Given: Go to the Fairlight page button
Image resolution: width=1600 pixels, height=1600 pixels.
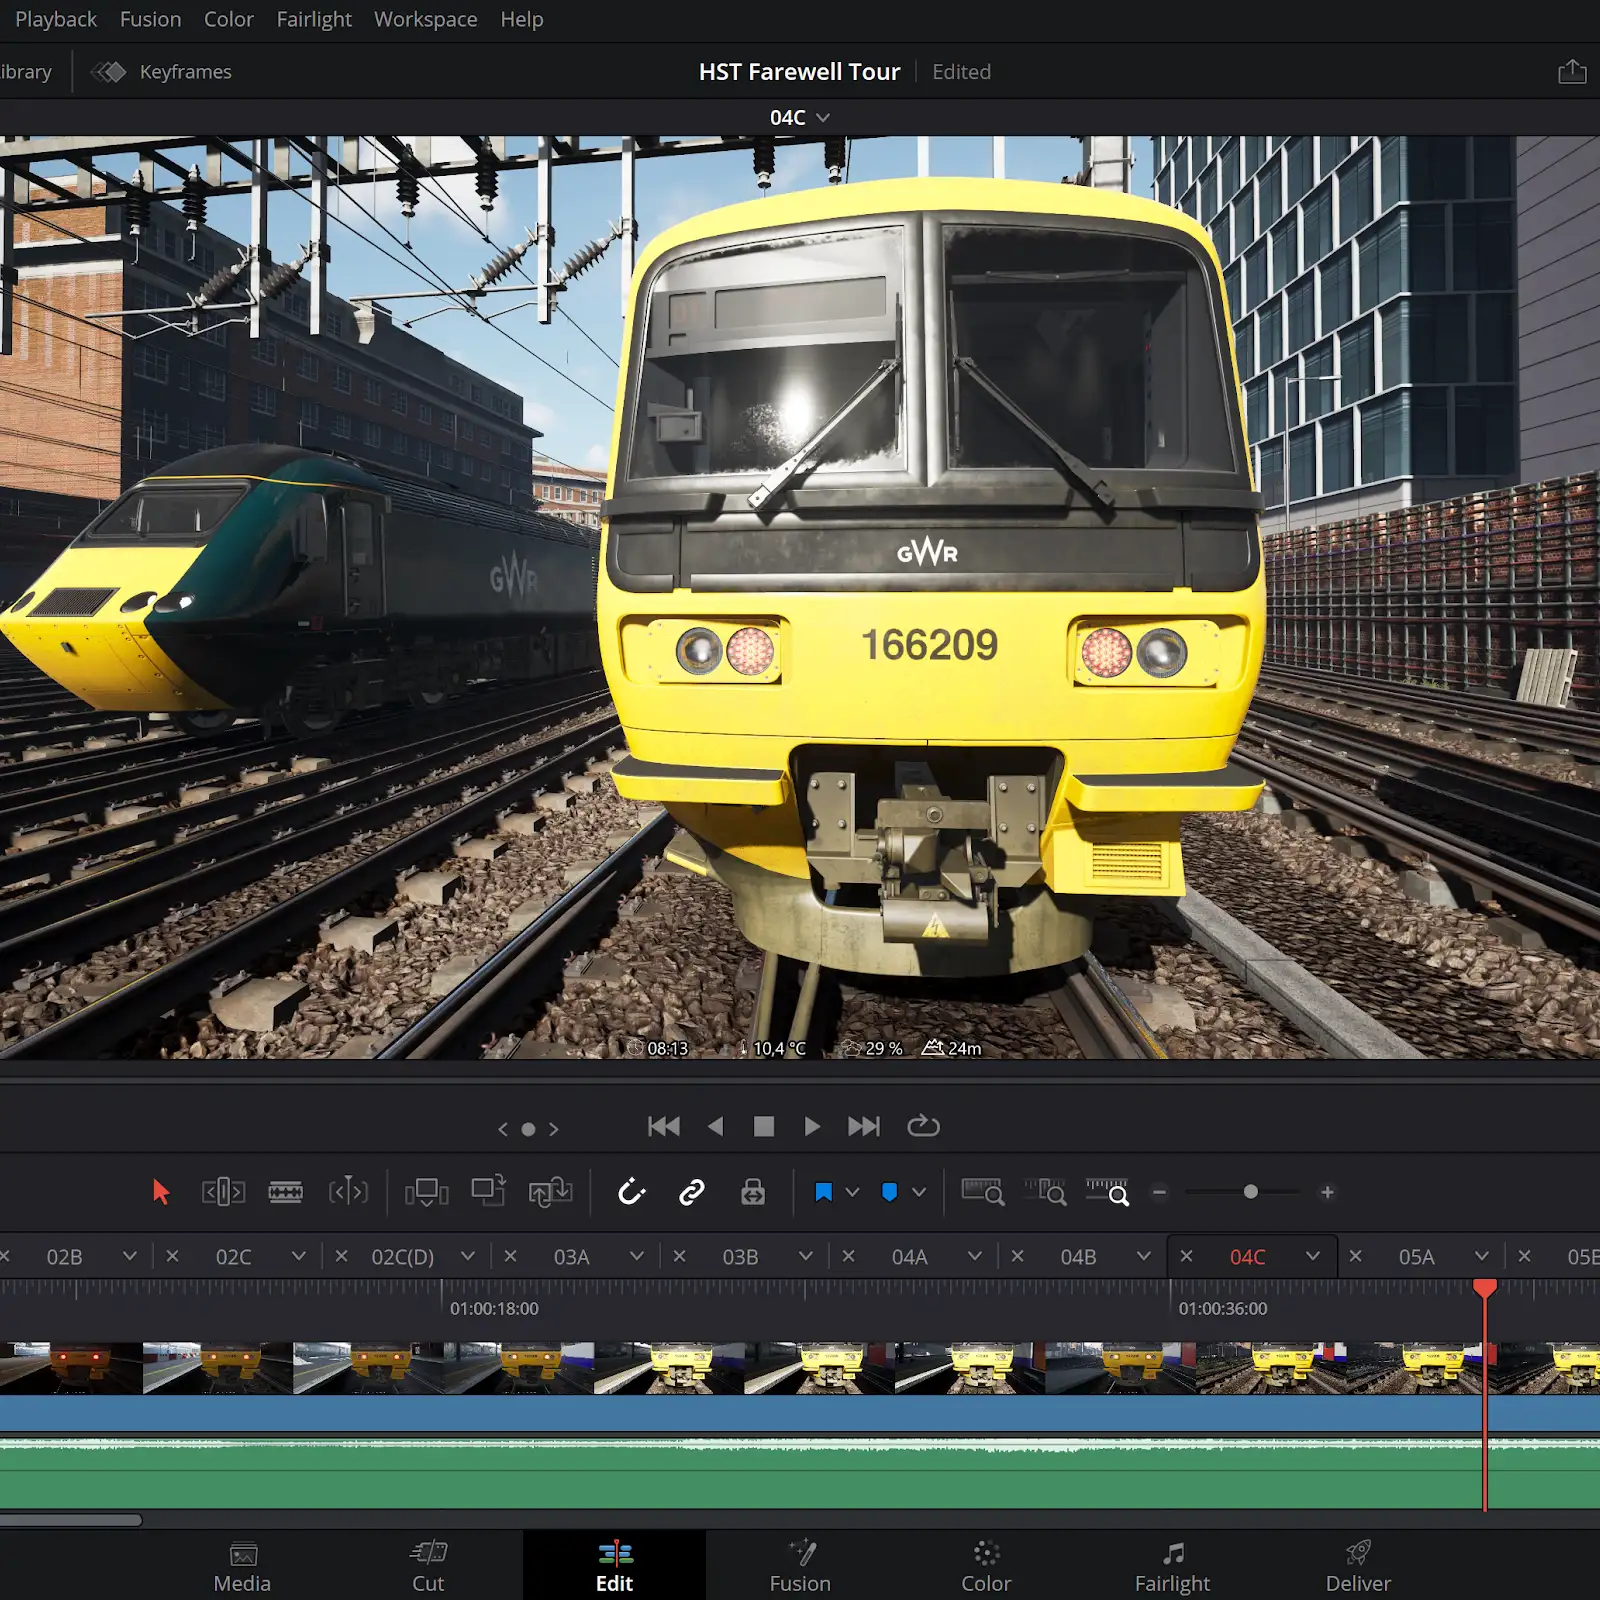Looking at the screenshot, I should [x=1172, y=1566].
